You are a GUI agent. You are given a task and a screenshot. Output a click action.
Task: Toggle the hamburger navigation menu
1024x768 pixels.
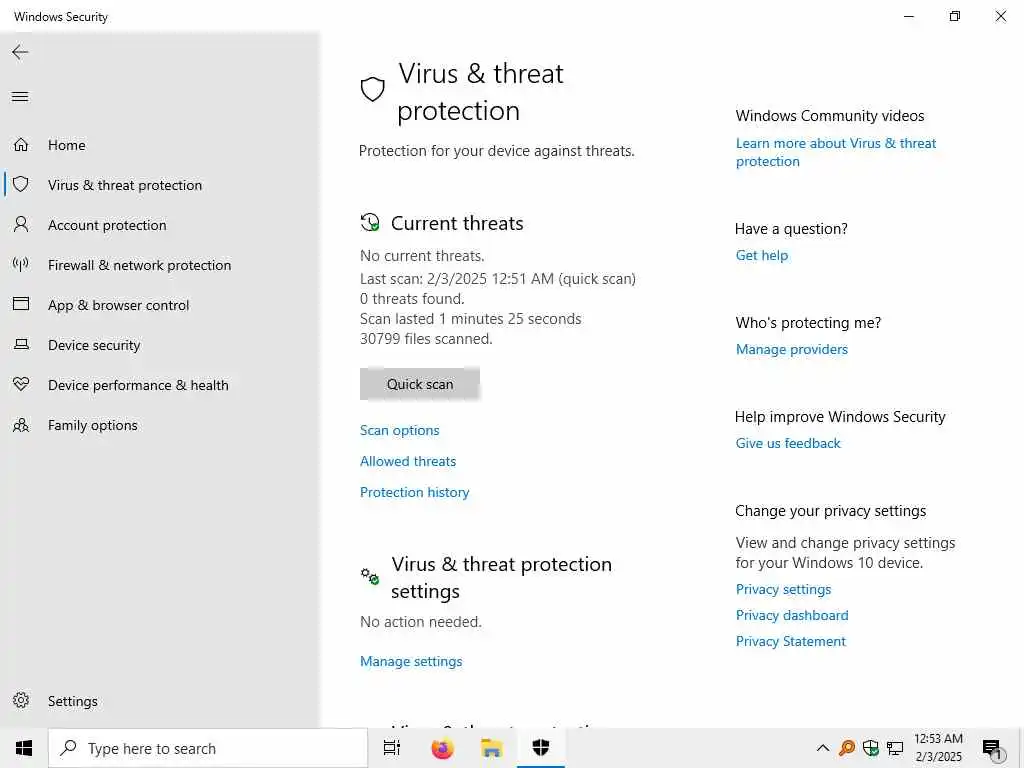coord(20,97)
